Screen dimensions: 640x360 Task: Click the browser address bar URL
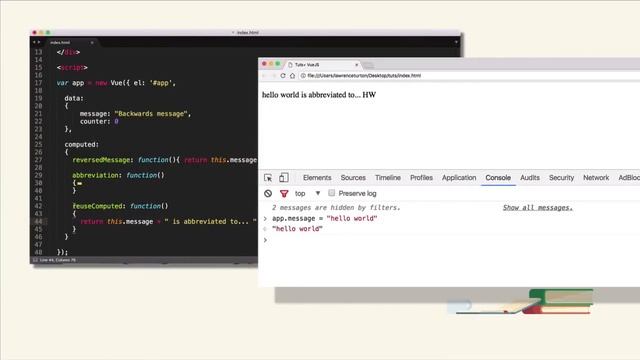coord(364,76)
